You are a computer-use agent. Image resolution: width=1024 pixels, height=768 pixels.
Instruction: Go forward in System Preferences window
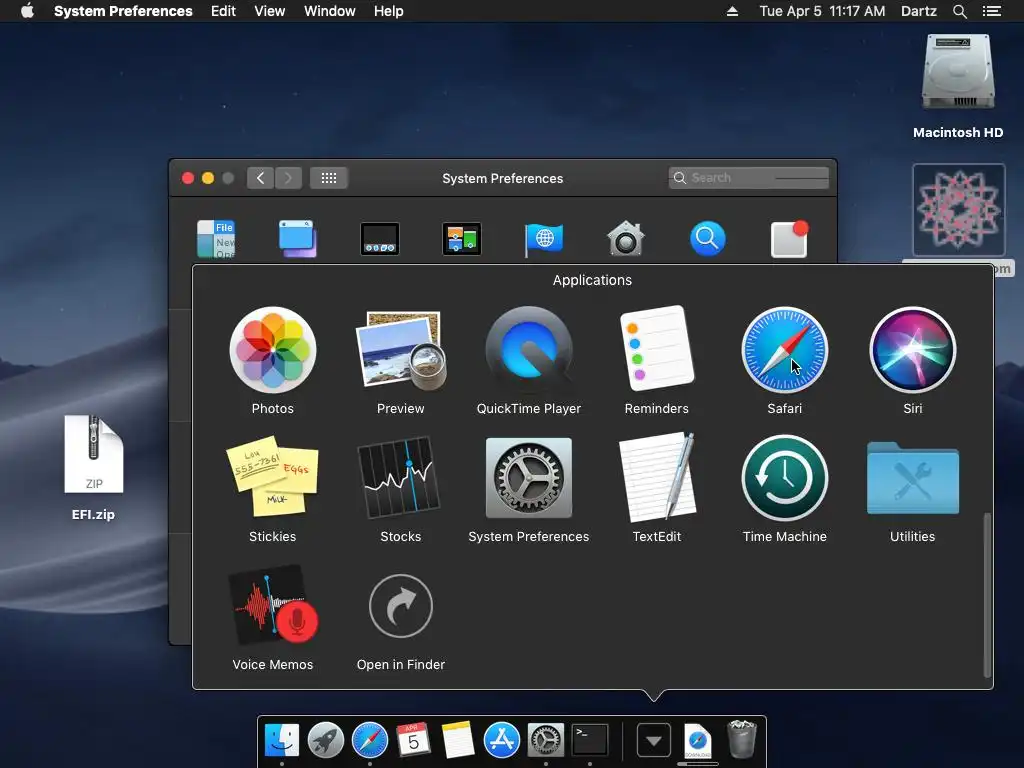pos(288,178)
